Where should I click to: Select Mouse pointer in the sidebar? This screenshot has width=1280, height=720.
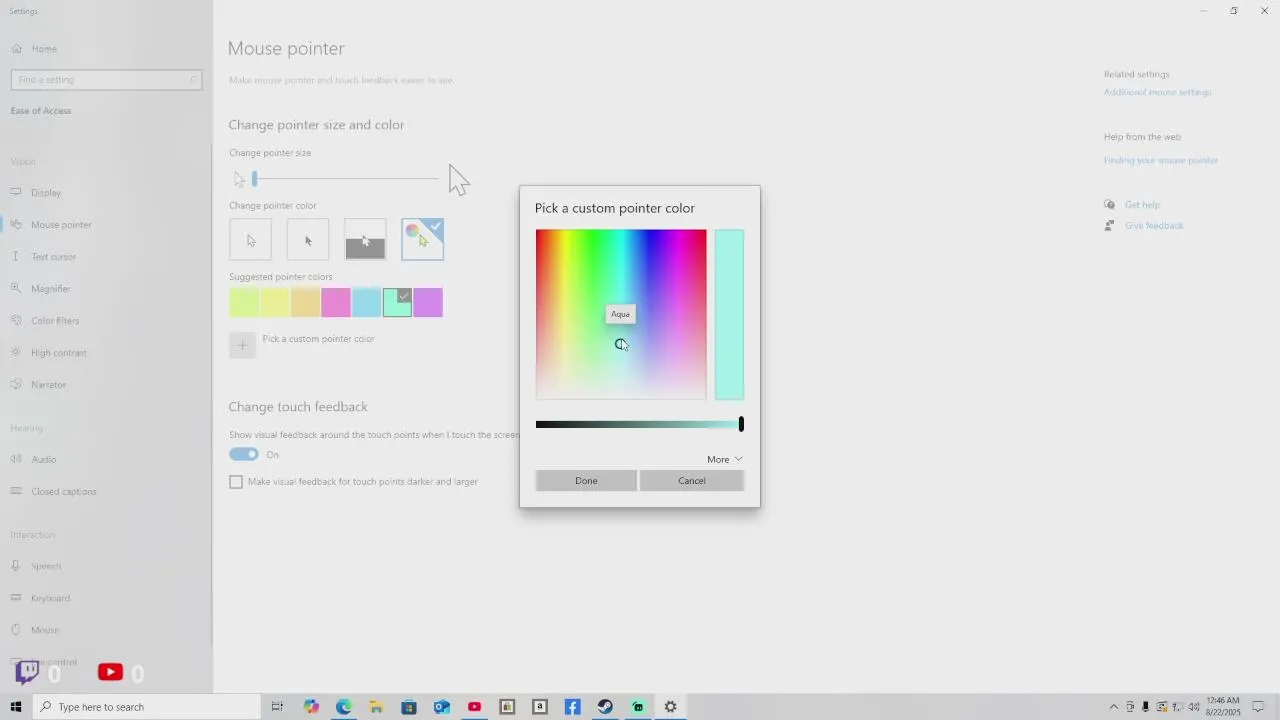click(60, 224)
